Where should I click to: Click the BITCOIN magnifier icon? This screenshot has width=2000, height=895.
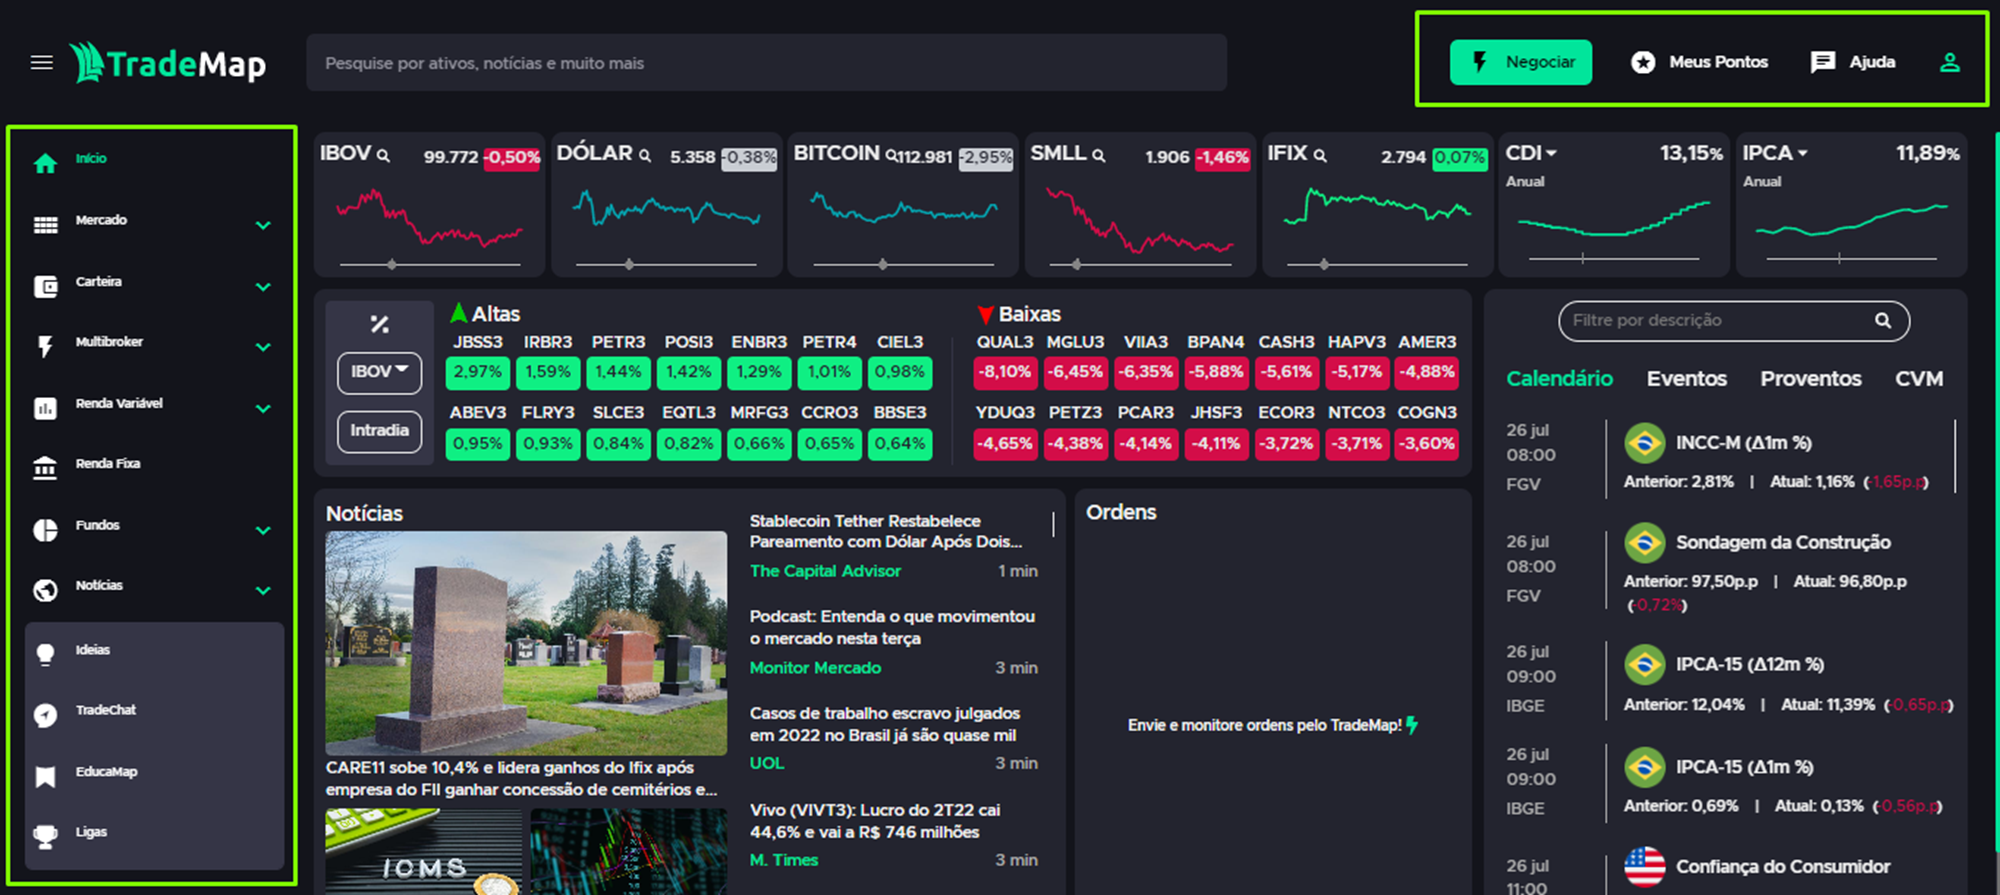click(891, 155)
